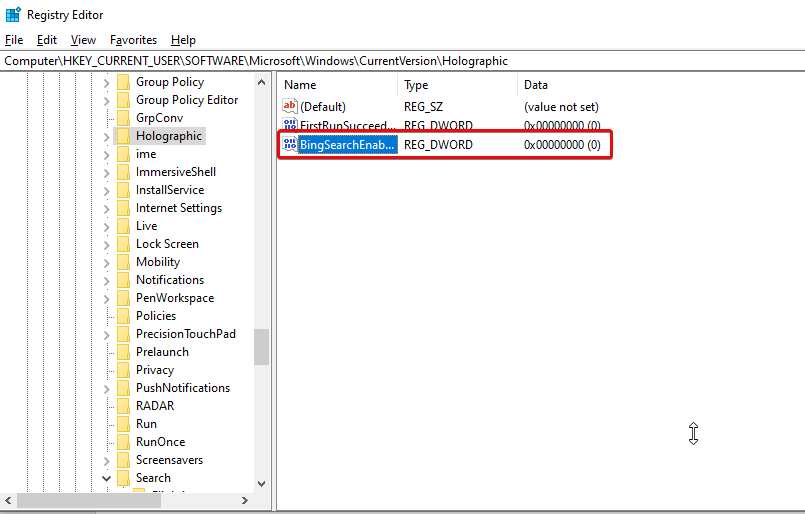
Task: Click the Group Policy Editor folder icon
Action: click(x=123, y=100)
